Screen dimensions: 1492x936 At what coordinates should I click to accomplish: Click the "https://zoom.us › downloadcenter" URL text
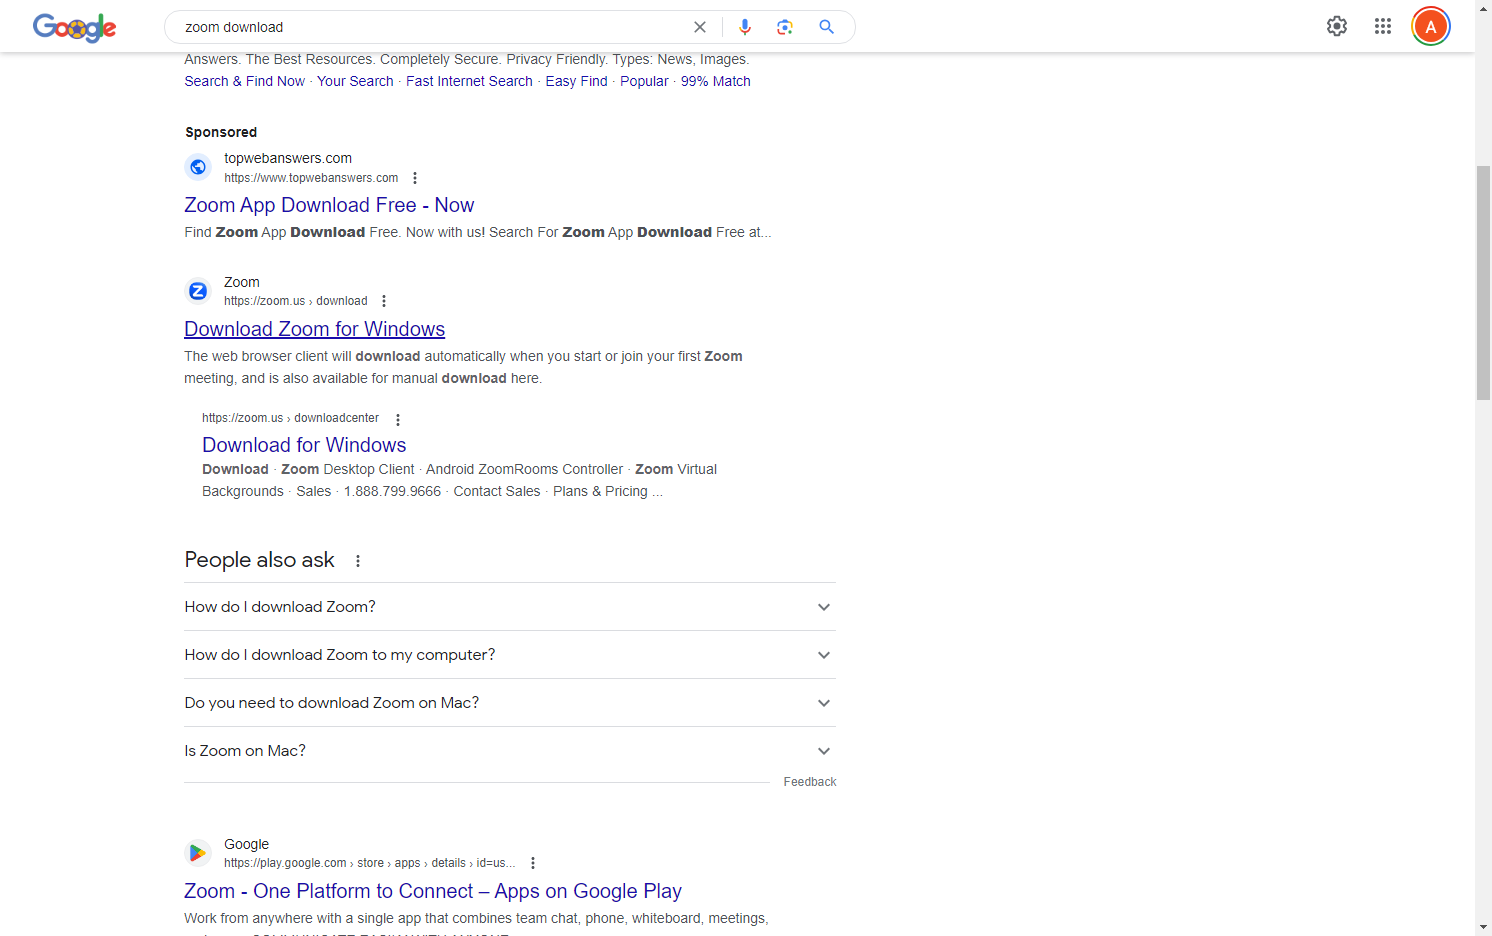pyautogui.click(x=290, y=418)
